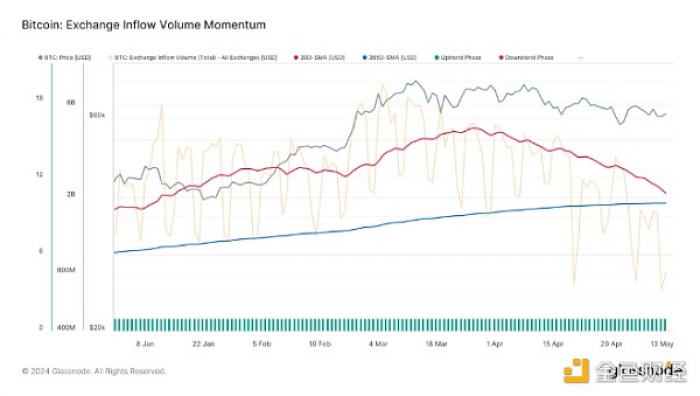Toggle the Downtrend Phase legend item
The height and width of the screenshot is (396, 700).
coord(526,58)
